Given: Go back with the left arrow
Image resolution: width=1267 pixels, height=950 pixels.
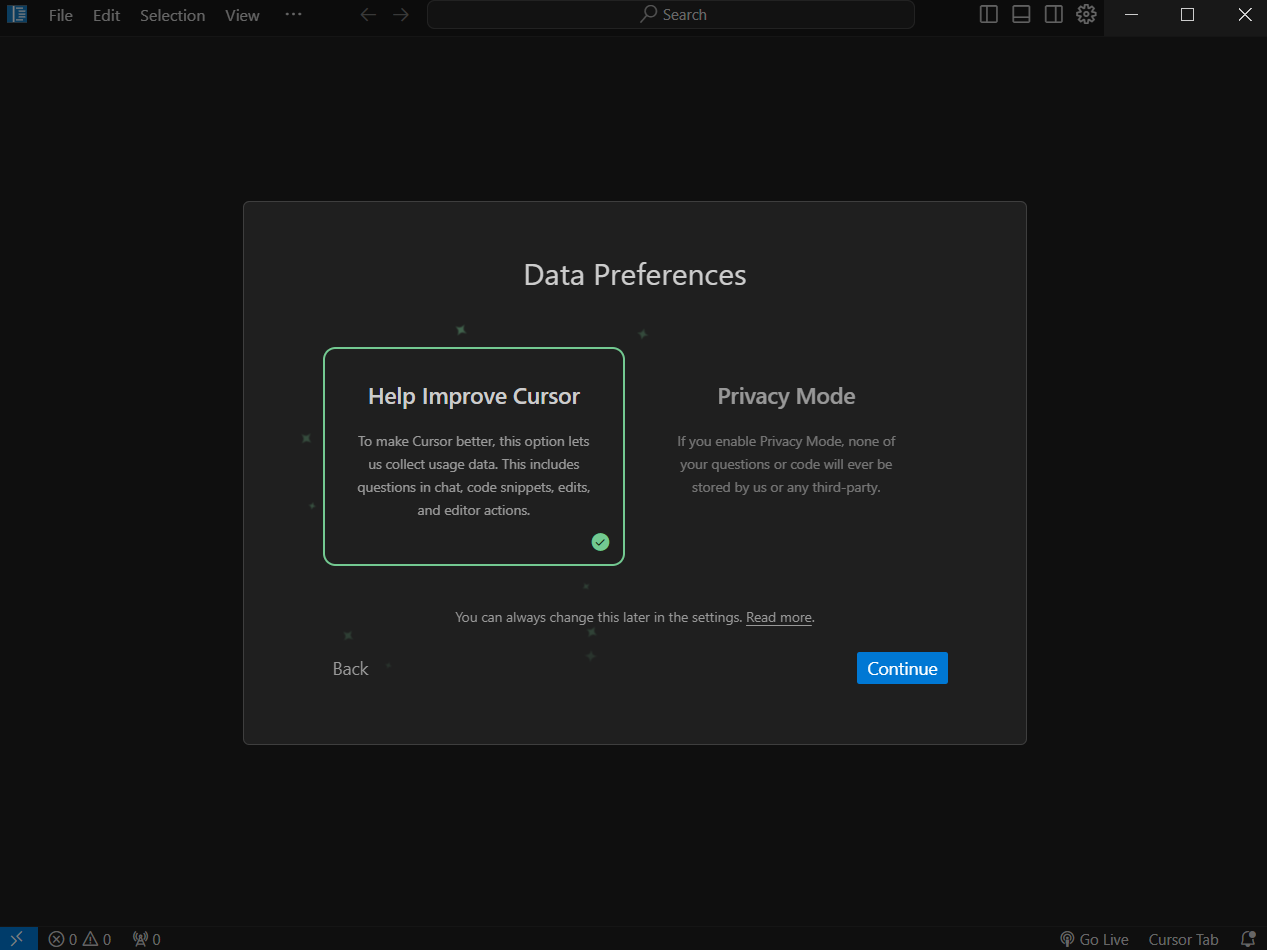Looking at the screenshot, I should pos(368,15).
